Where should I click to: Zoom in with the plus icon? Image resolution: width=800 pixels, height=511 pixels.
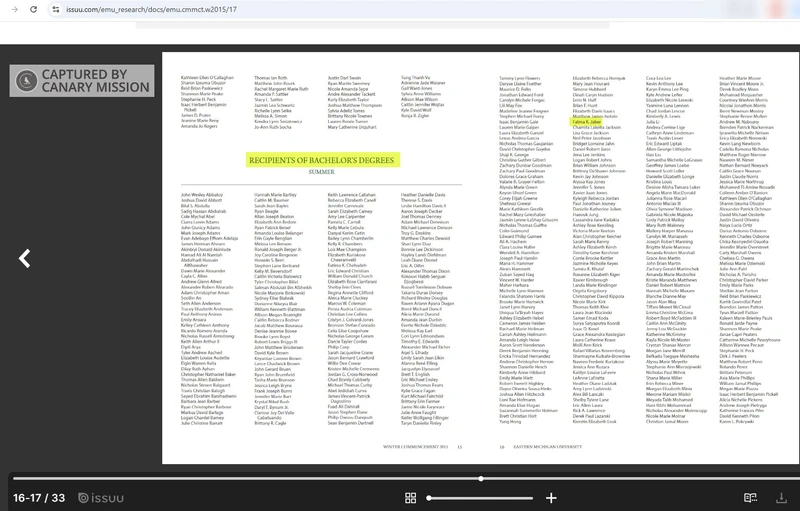[x=551, y=498]
